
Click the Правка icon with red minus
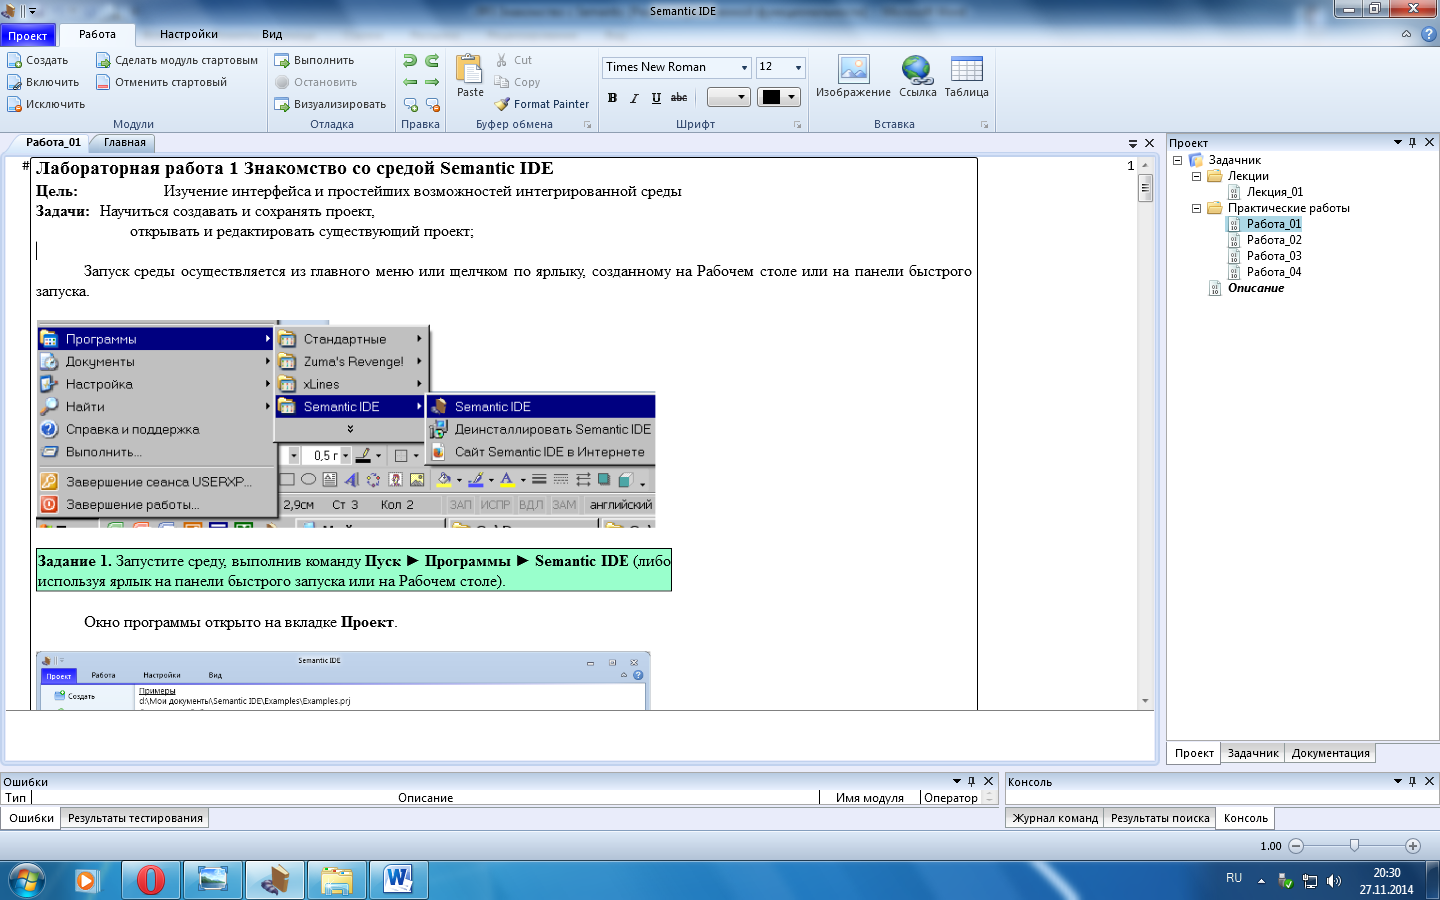(432, 104)
